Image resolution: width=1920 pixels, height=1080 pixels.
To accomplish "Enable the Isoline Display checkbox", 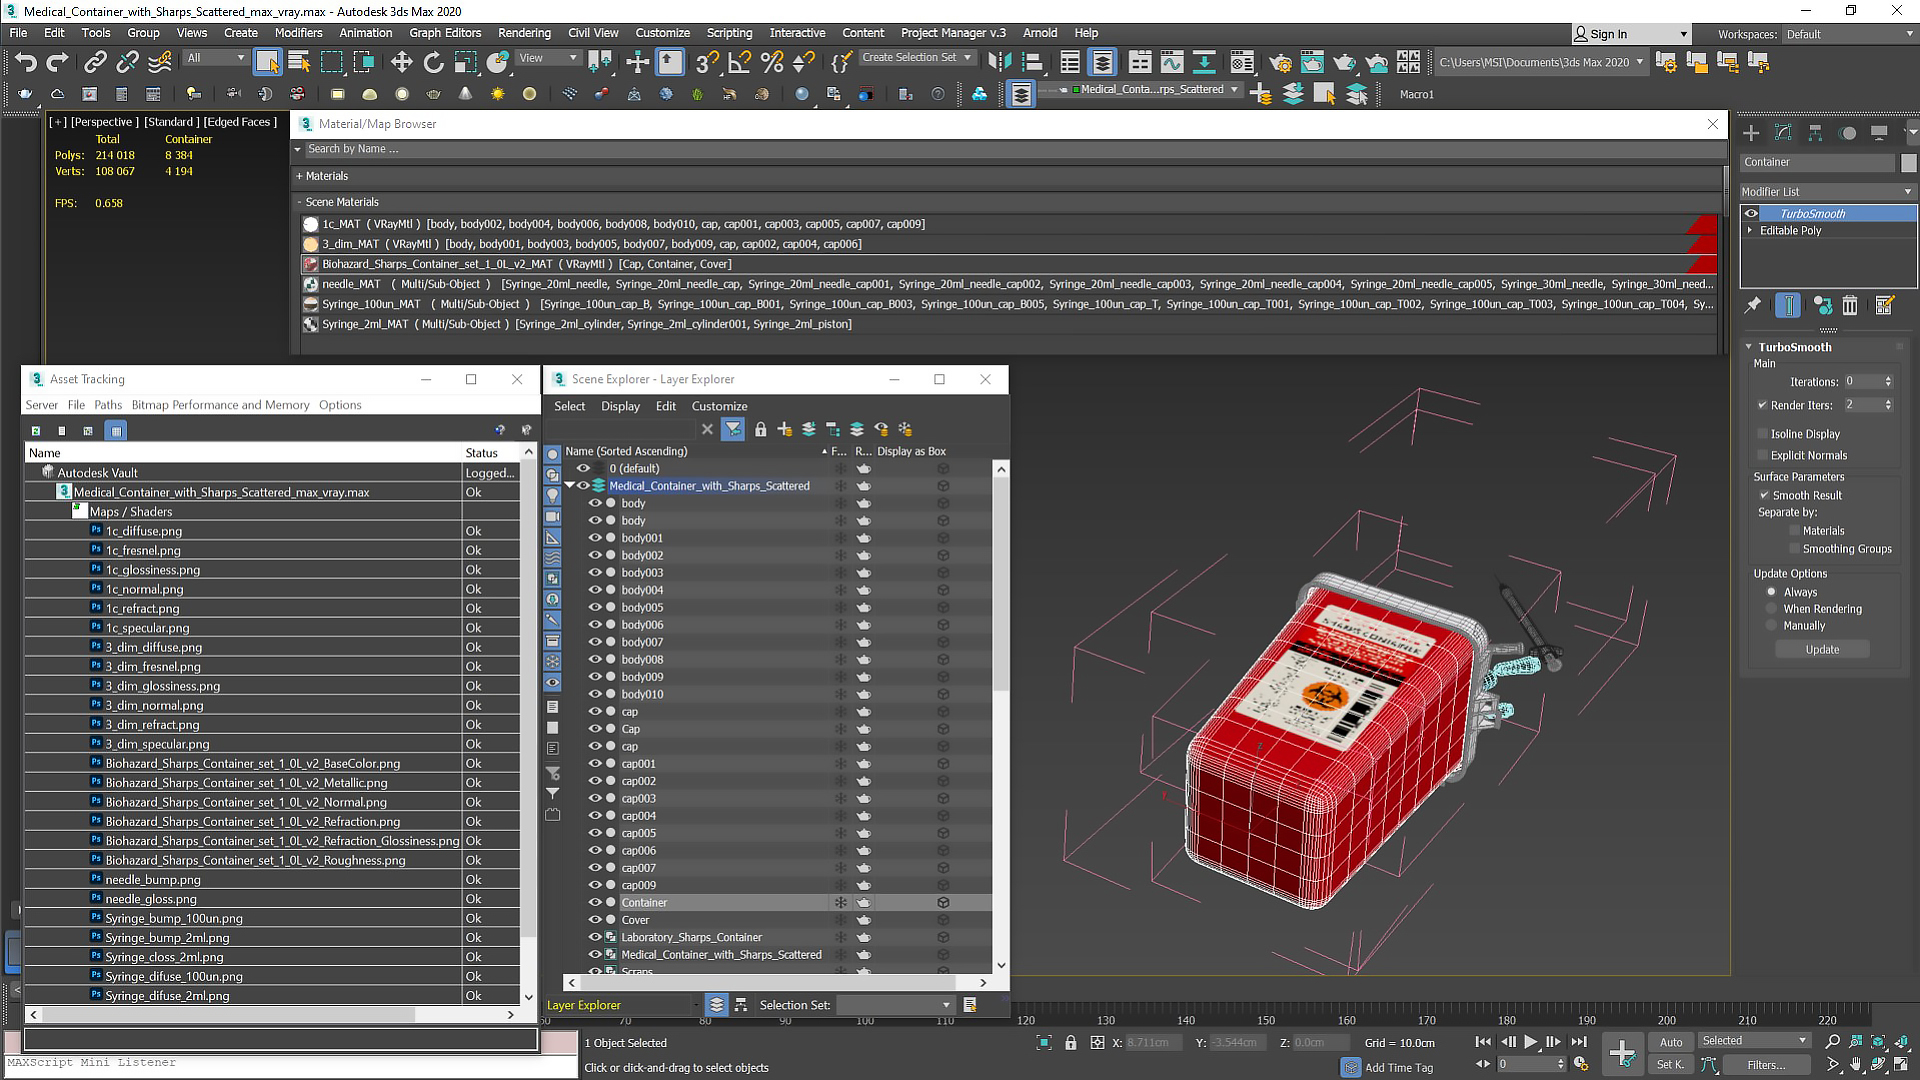I will 1763,434.
